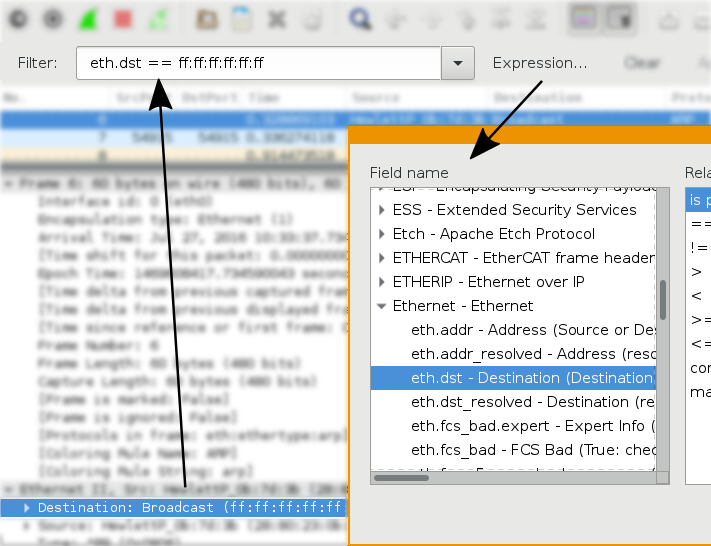The height and width of the screenshot is (546, 711).
Task: Close the capture file (X icon)
Action: pyautogui.click(x=277, y=20)
